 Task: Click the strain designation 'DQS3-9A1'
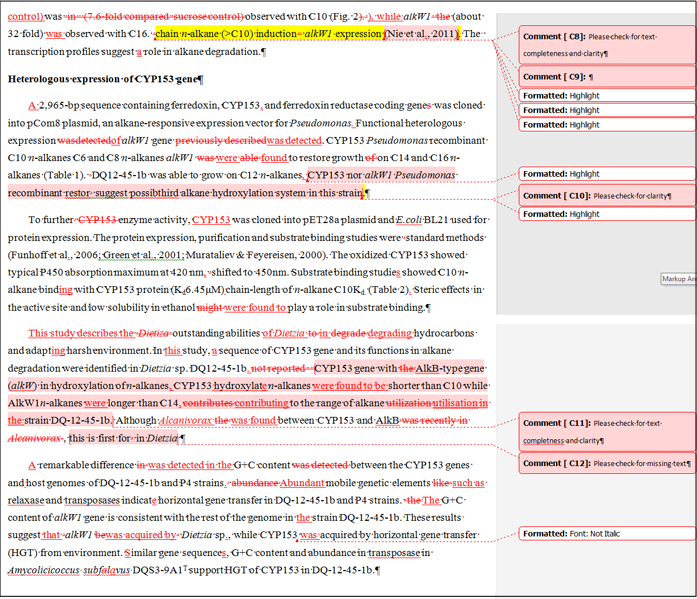tap(157, 570)
